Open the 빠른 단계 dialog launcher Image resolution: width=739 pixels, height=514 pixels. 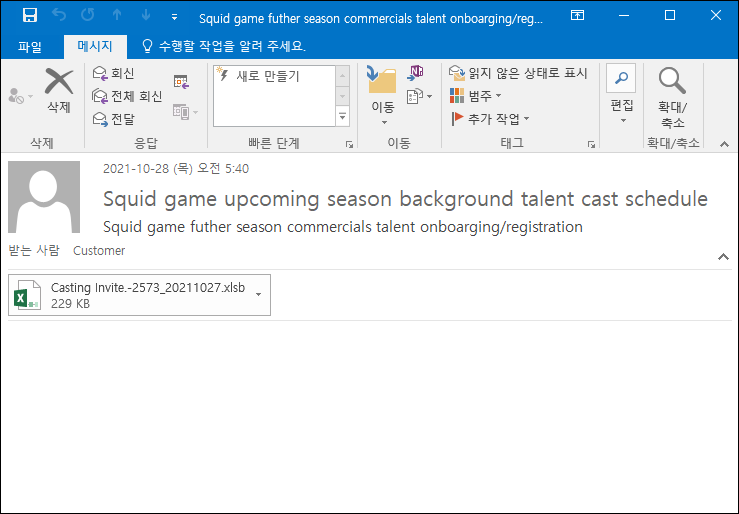point(349,144)
